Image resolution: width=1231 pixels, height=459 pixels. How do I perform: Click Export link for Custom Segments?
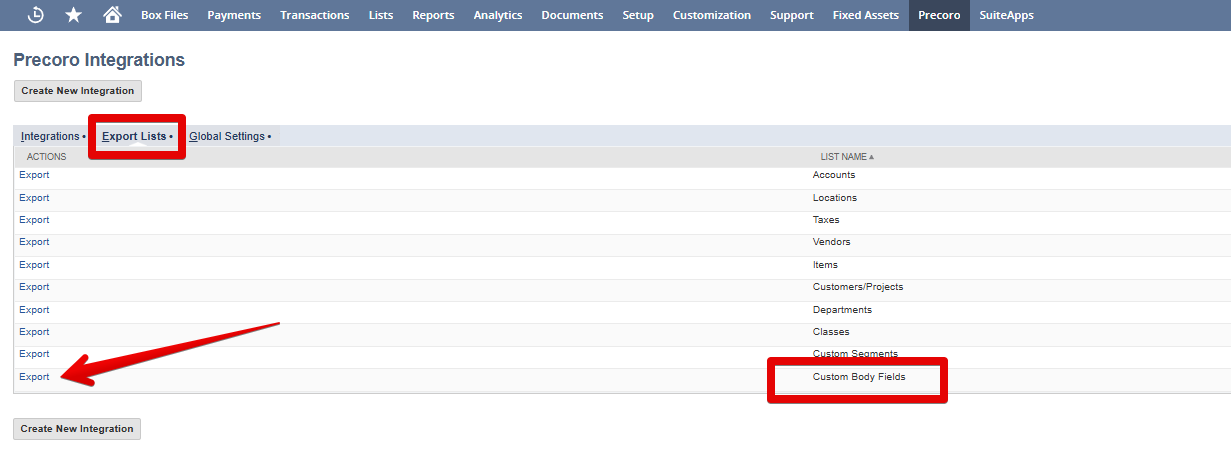tap(34, 354)
